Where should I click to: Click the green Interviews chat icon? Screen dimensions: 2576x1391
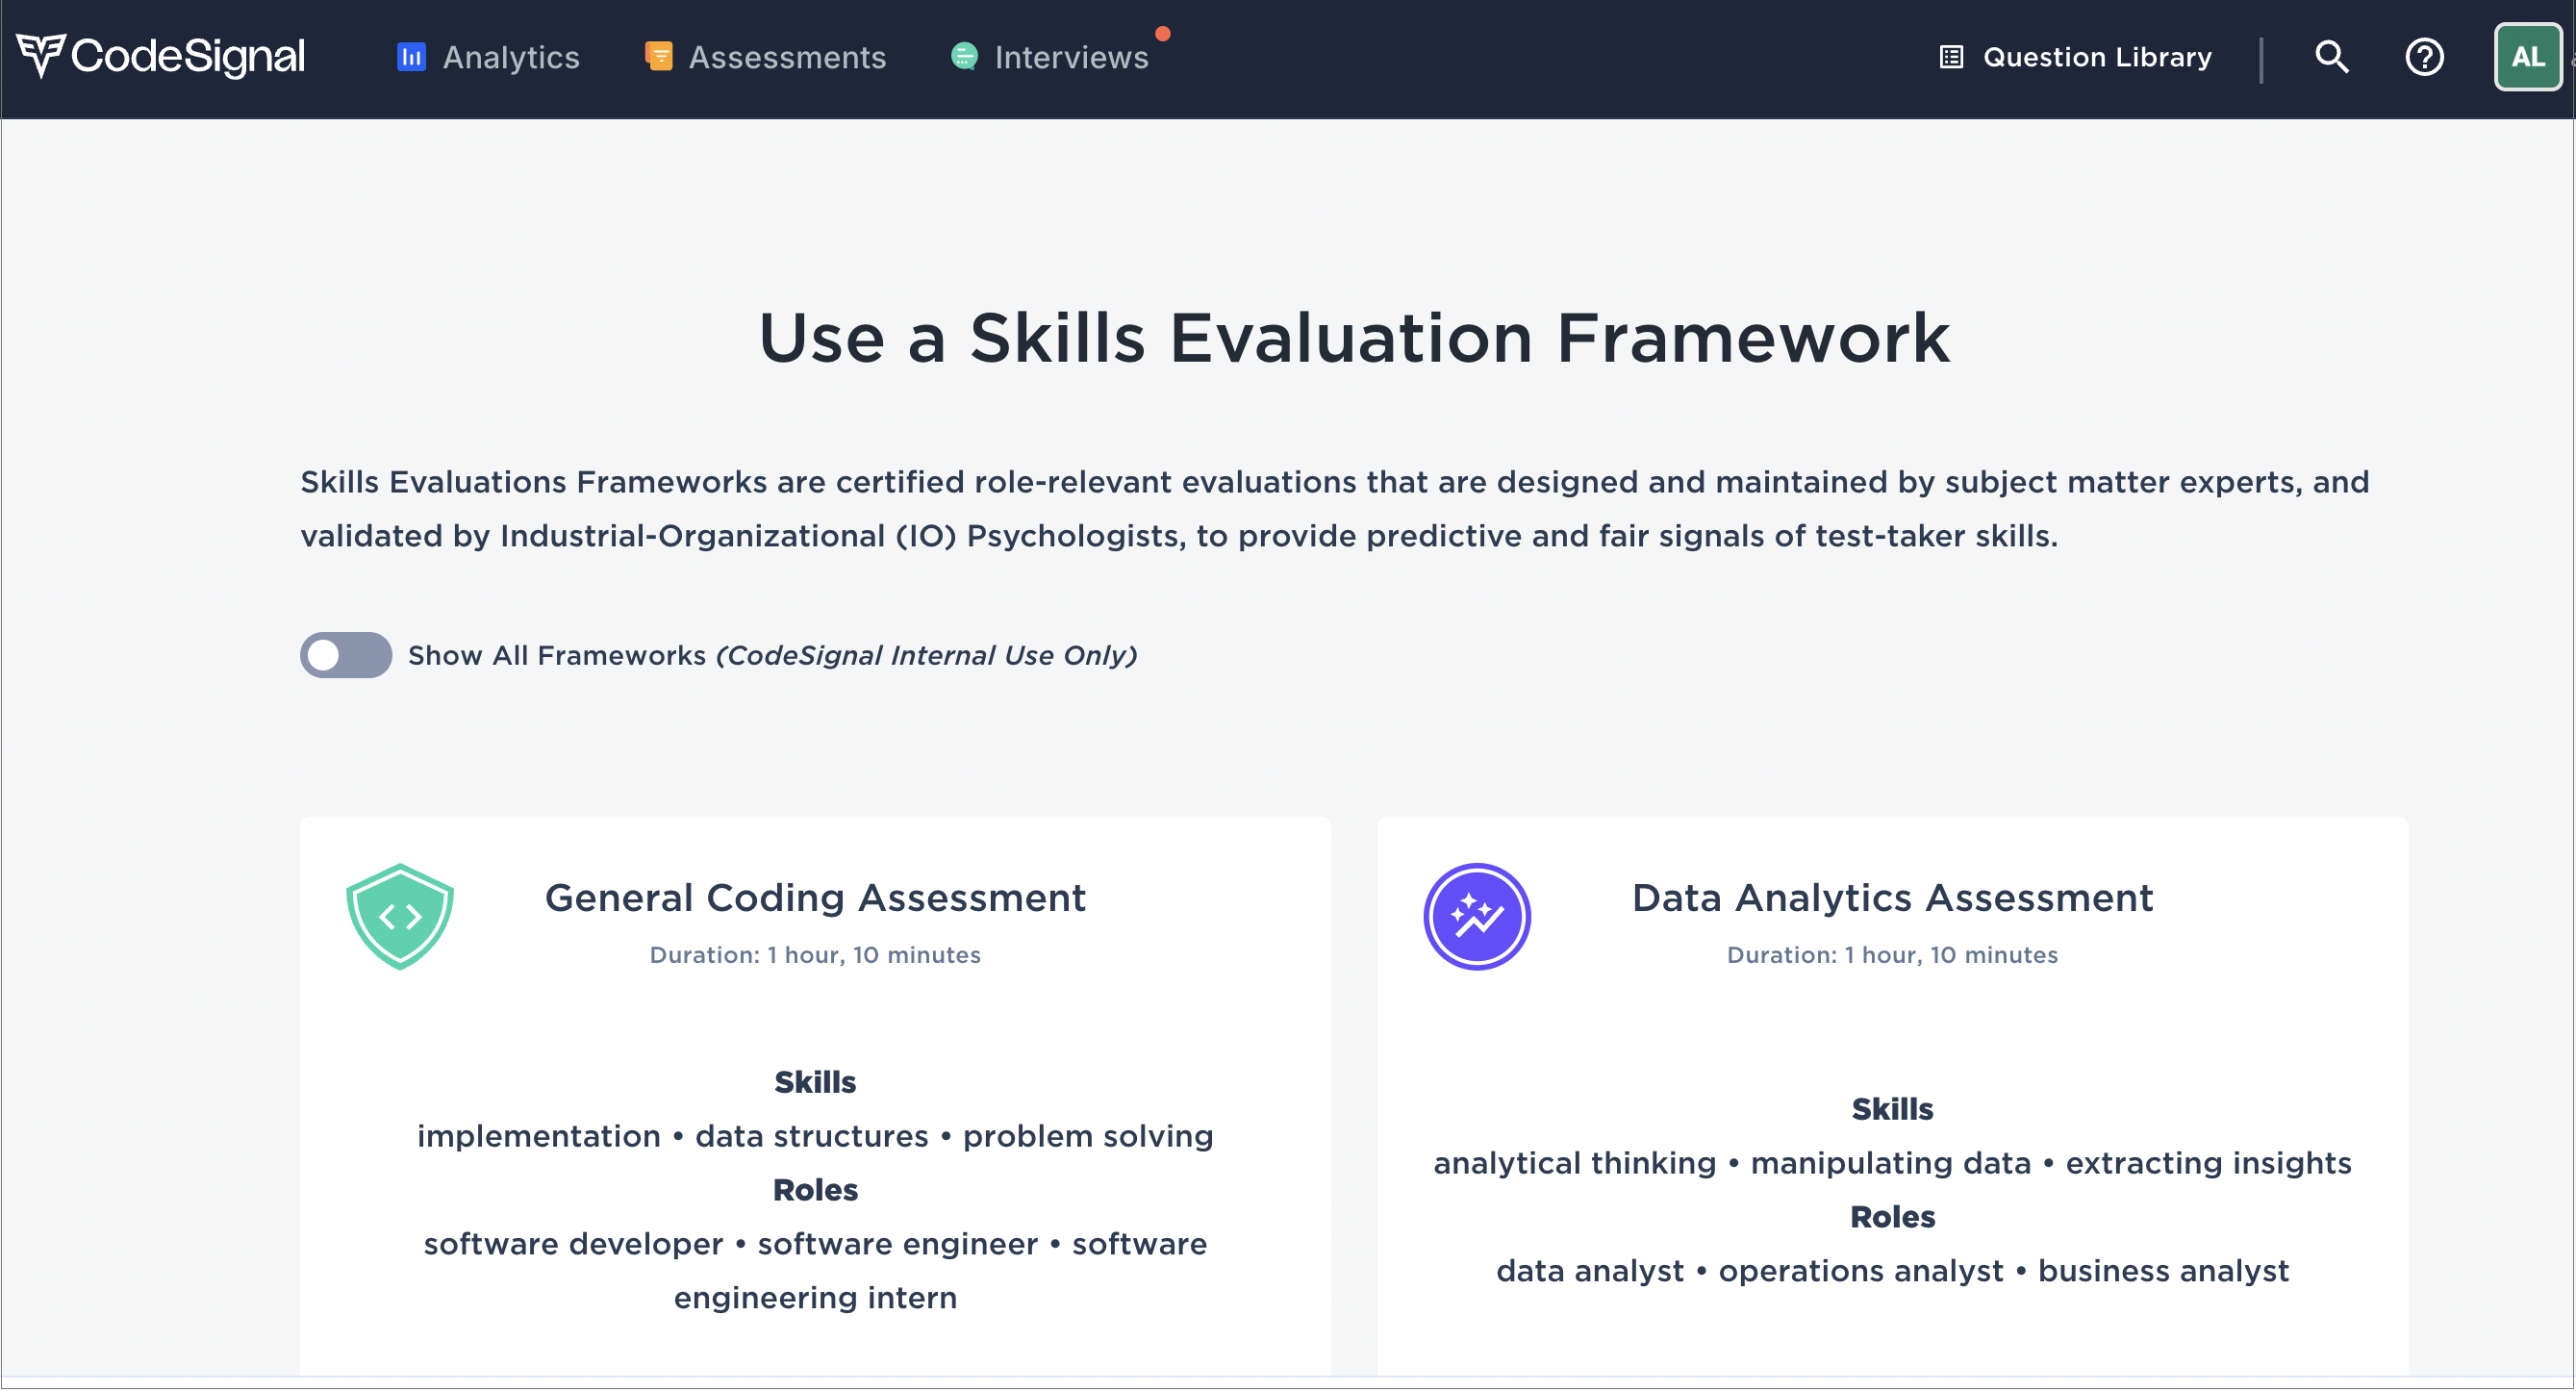[964, 57]
